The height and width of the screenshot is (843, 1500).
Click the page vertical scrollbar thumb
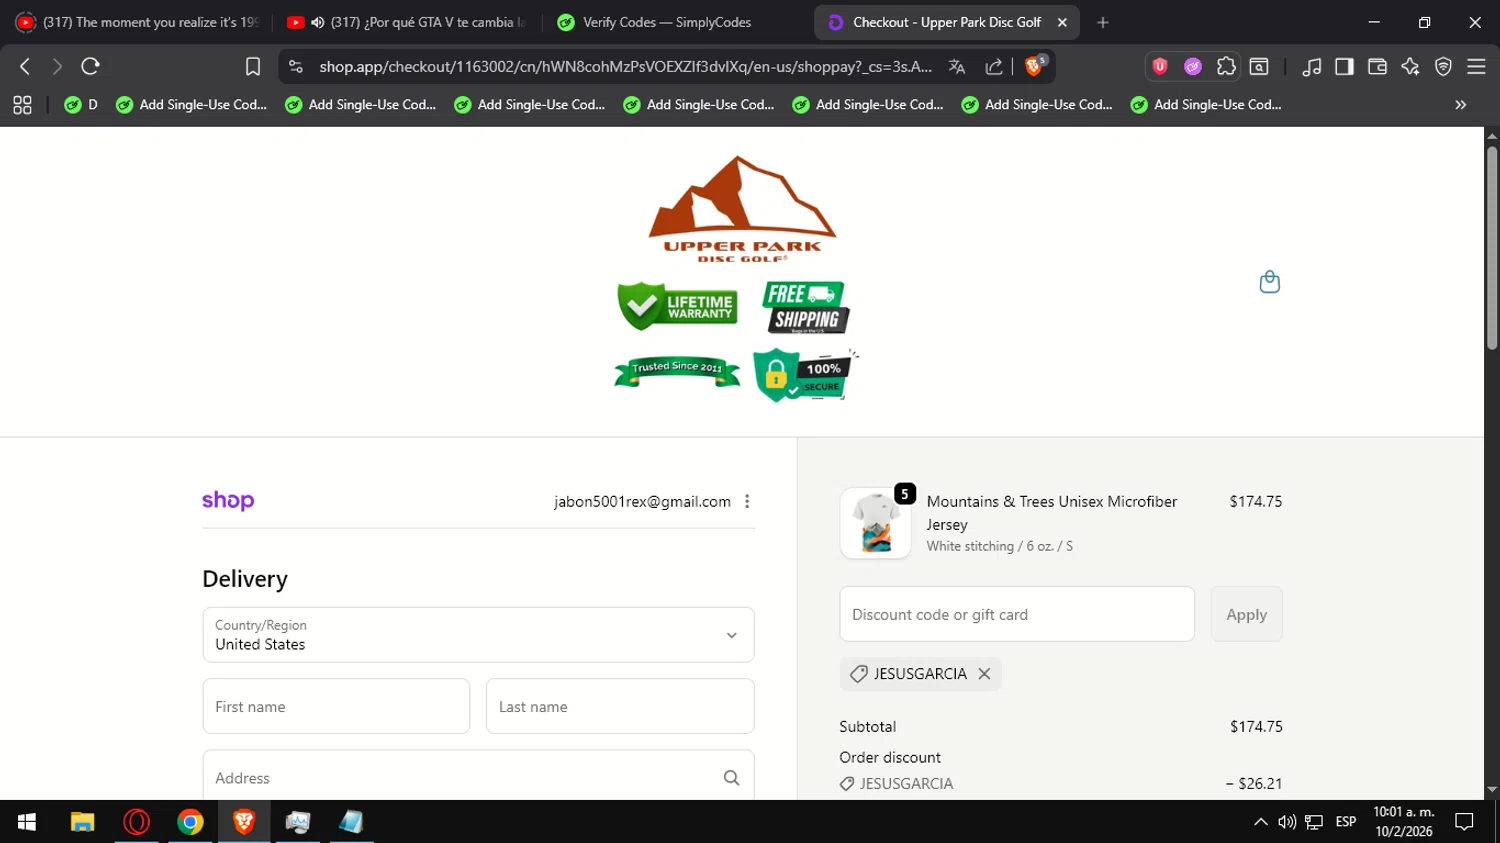click(x=1491, y=248)
